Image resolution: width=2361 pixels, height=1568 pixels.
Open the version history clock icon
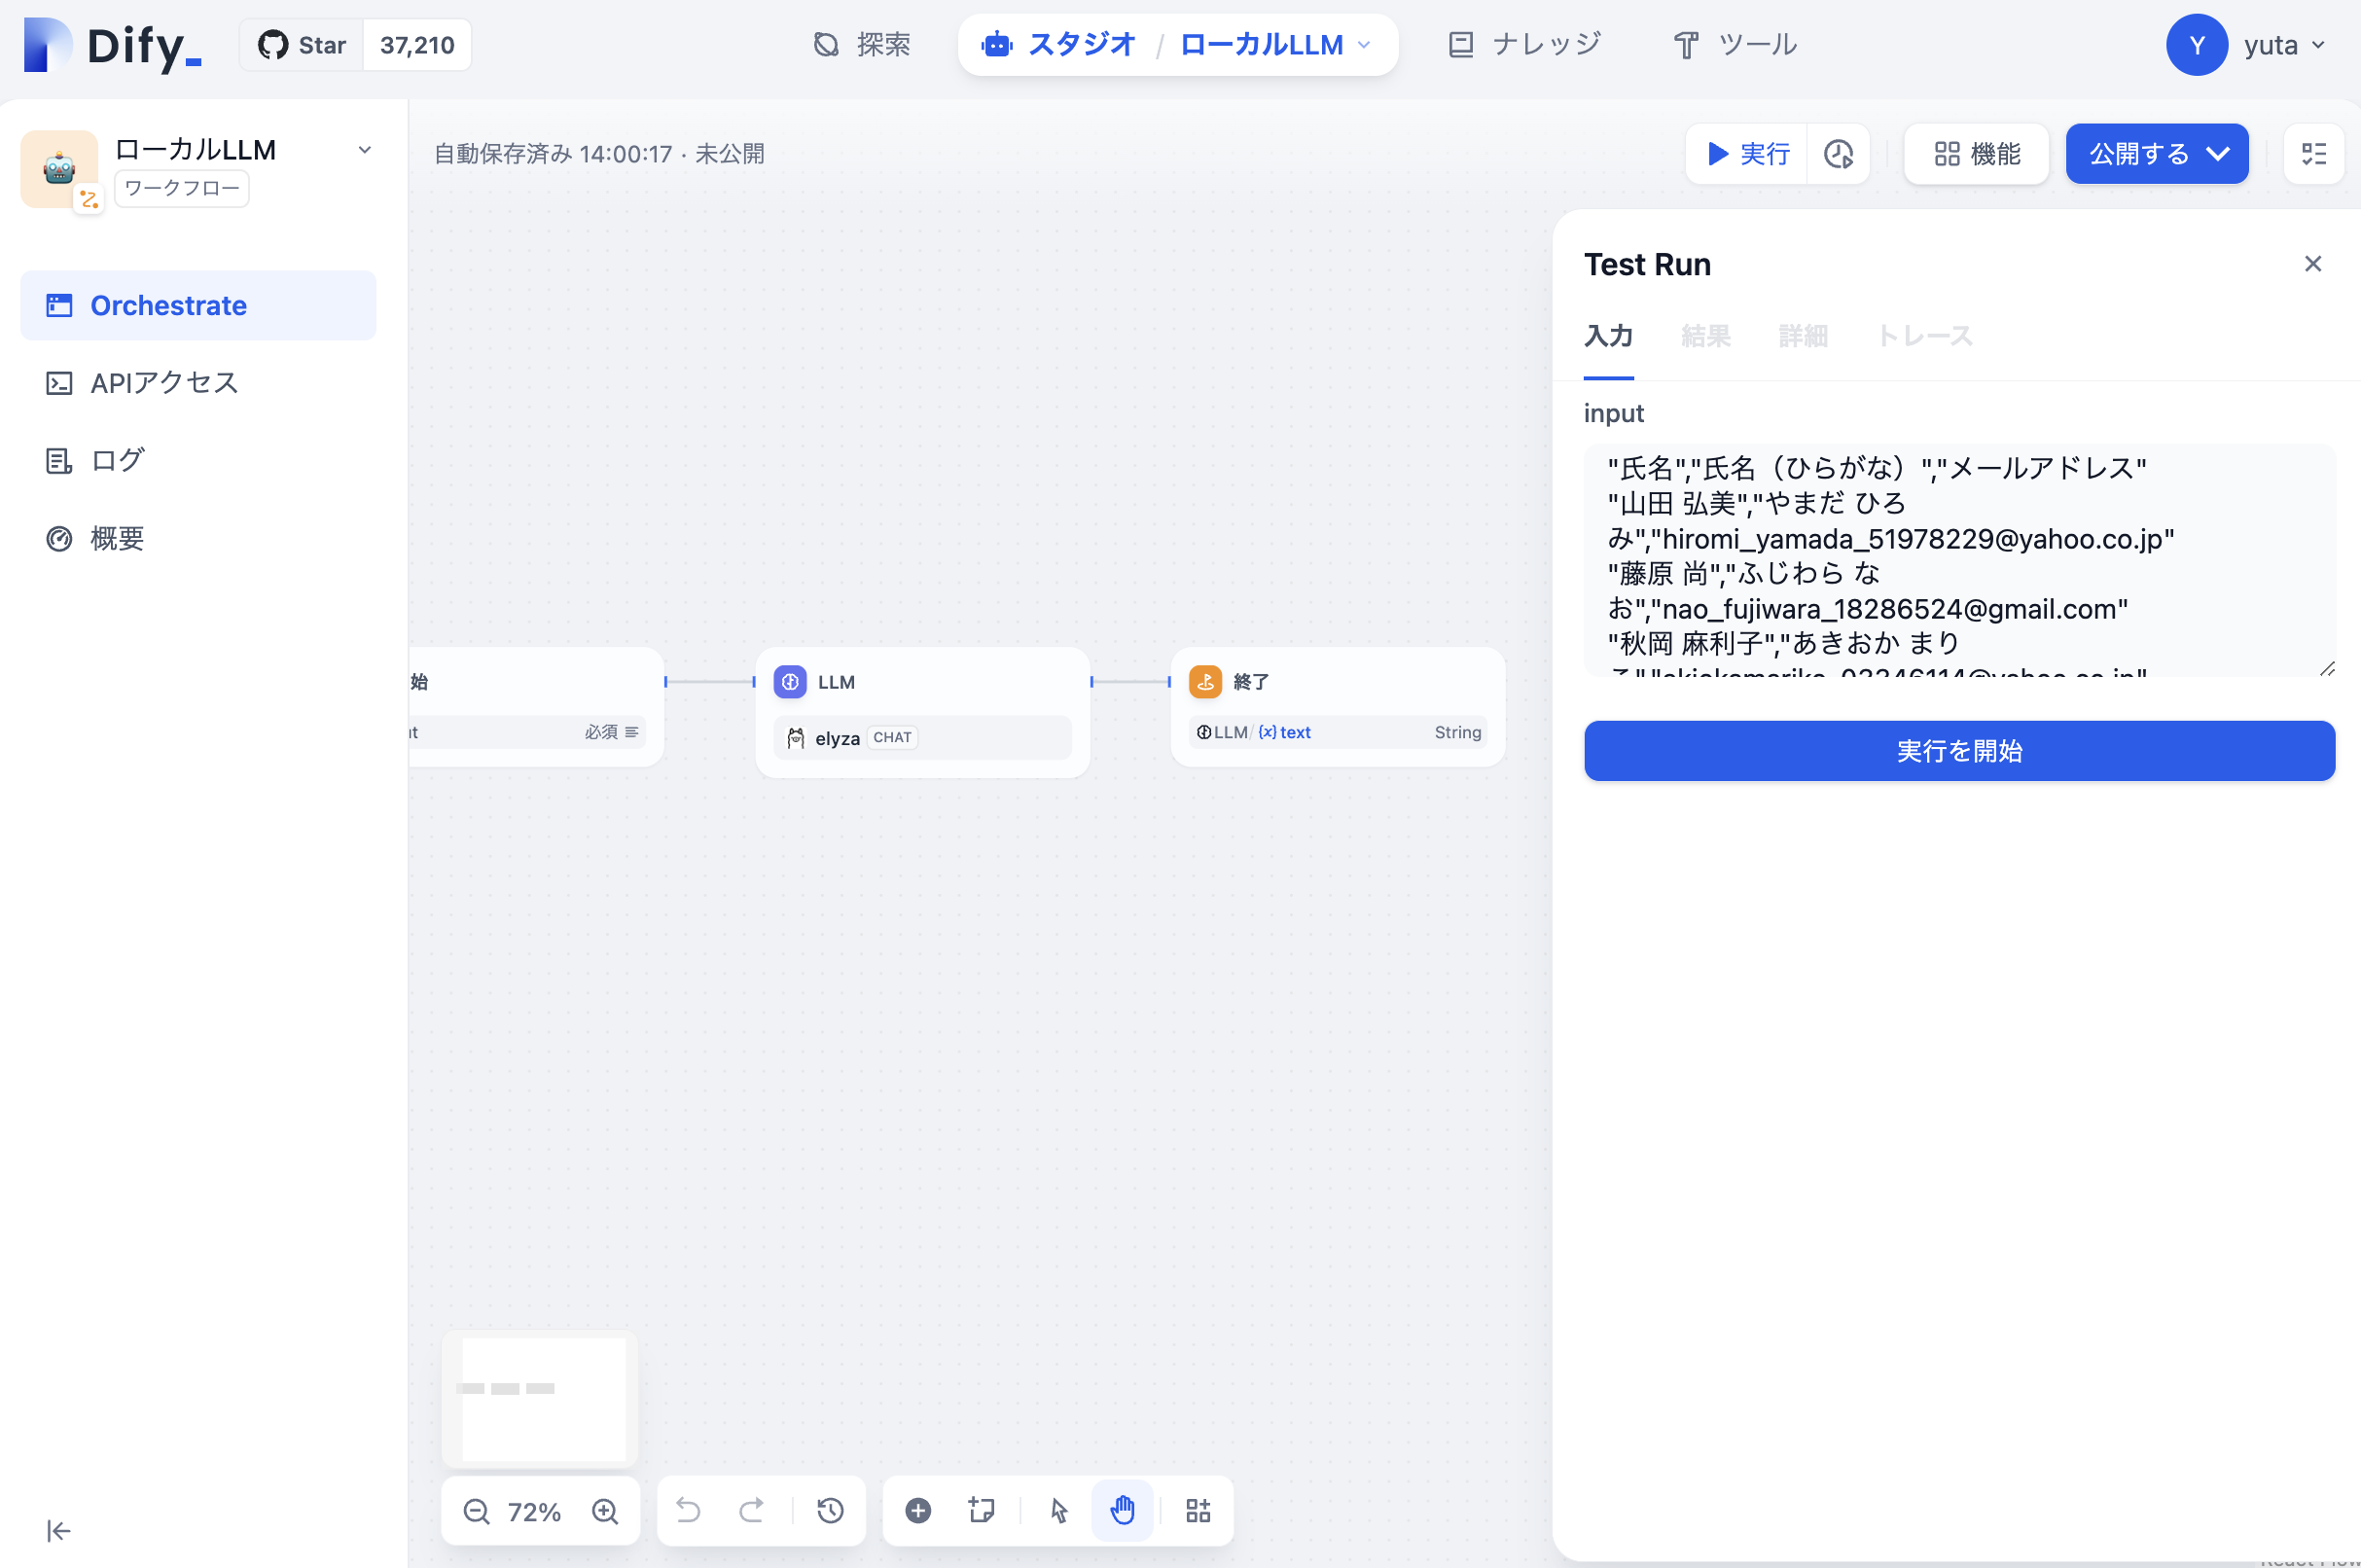[x=830, y=1510]
